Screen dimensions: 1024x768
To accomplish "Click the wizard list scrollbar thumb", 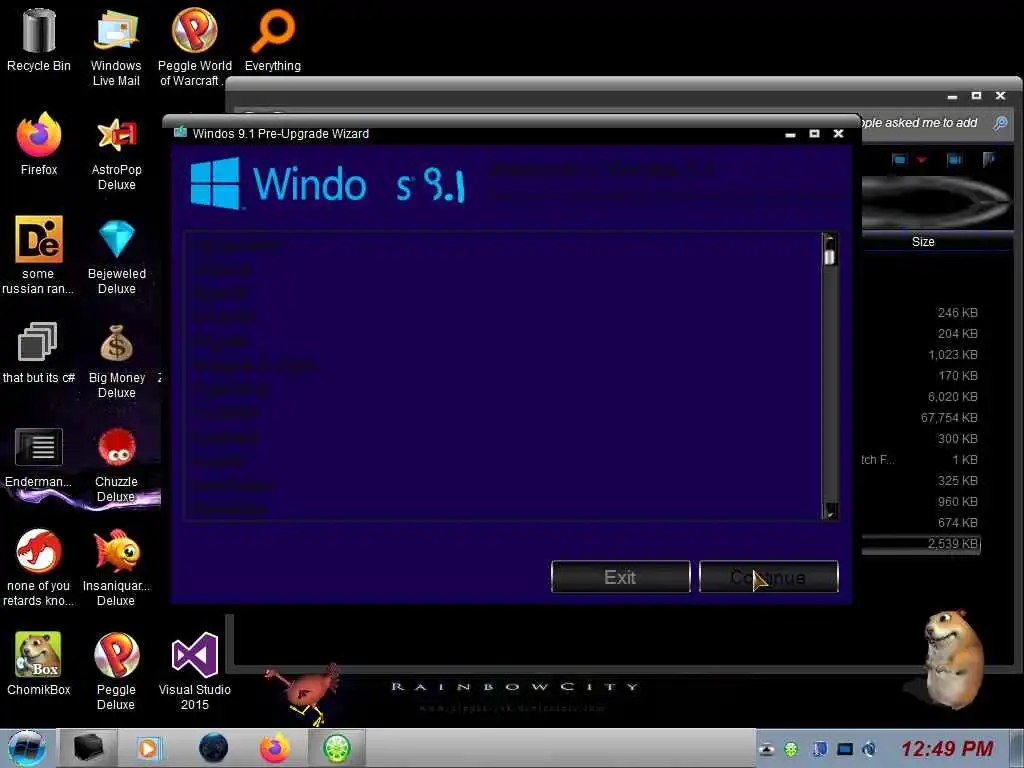I will 829,255.
